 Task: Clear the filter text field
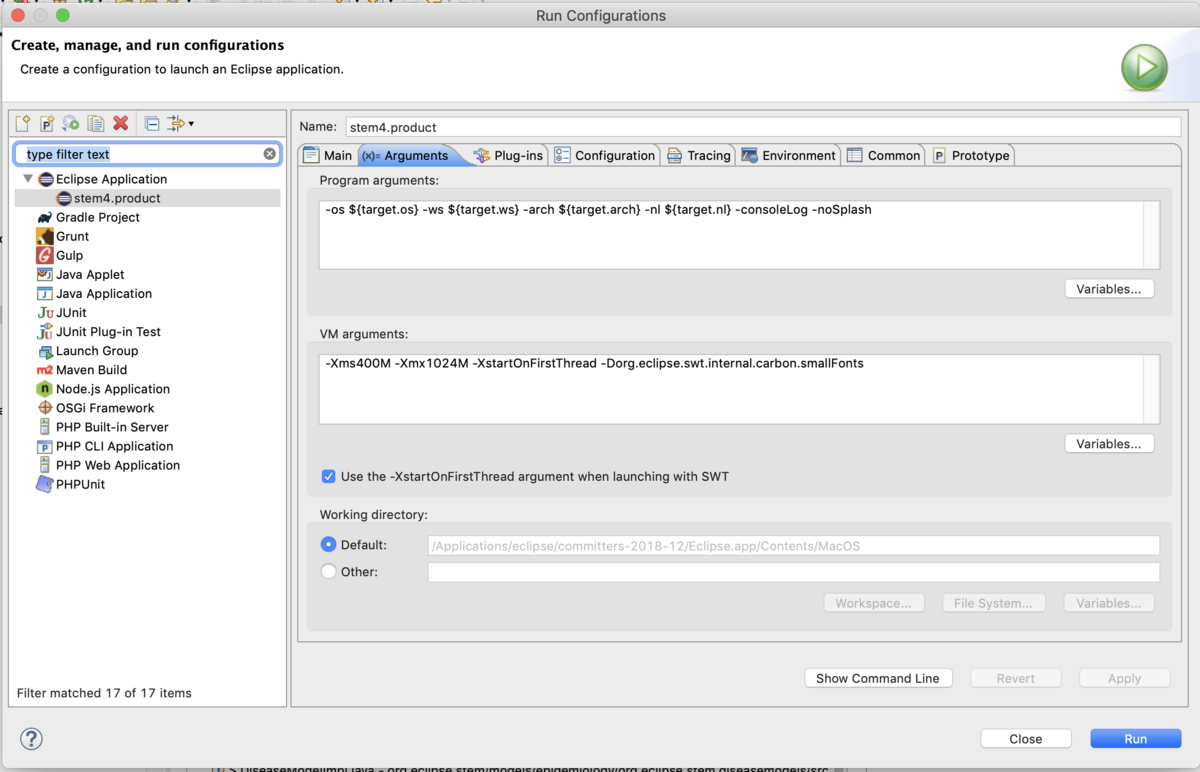pyautogui.click(x=269, y=154)
